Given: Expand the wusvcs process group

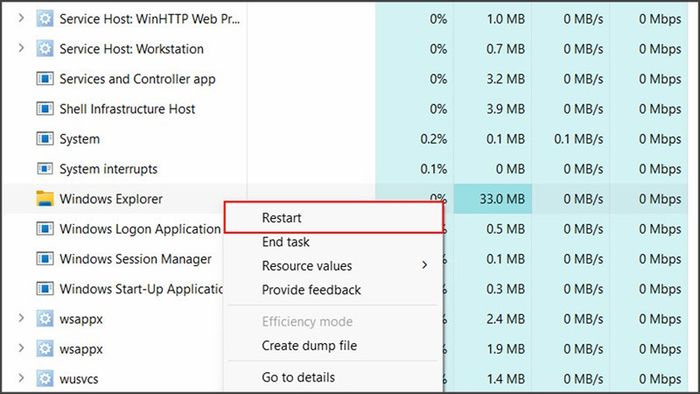Looking at the screenshot, I should [x=21, y=378].
